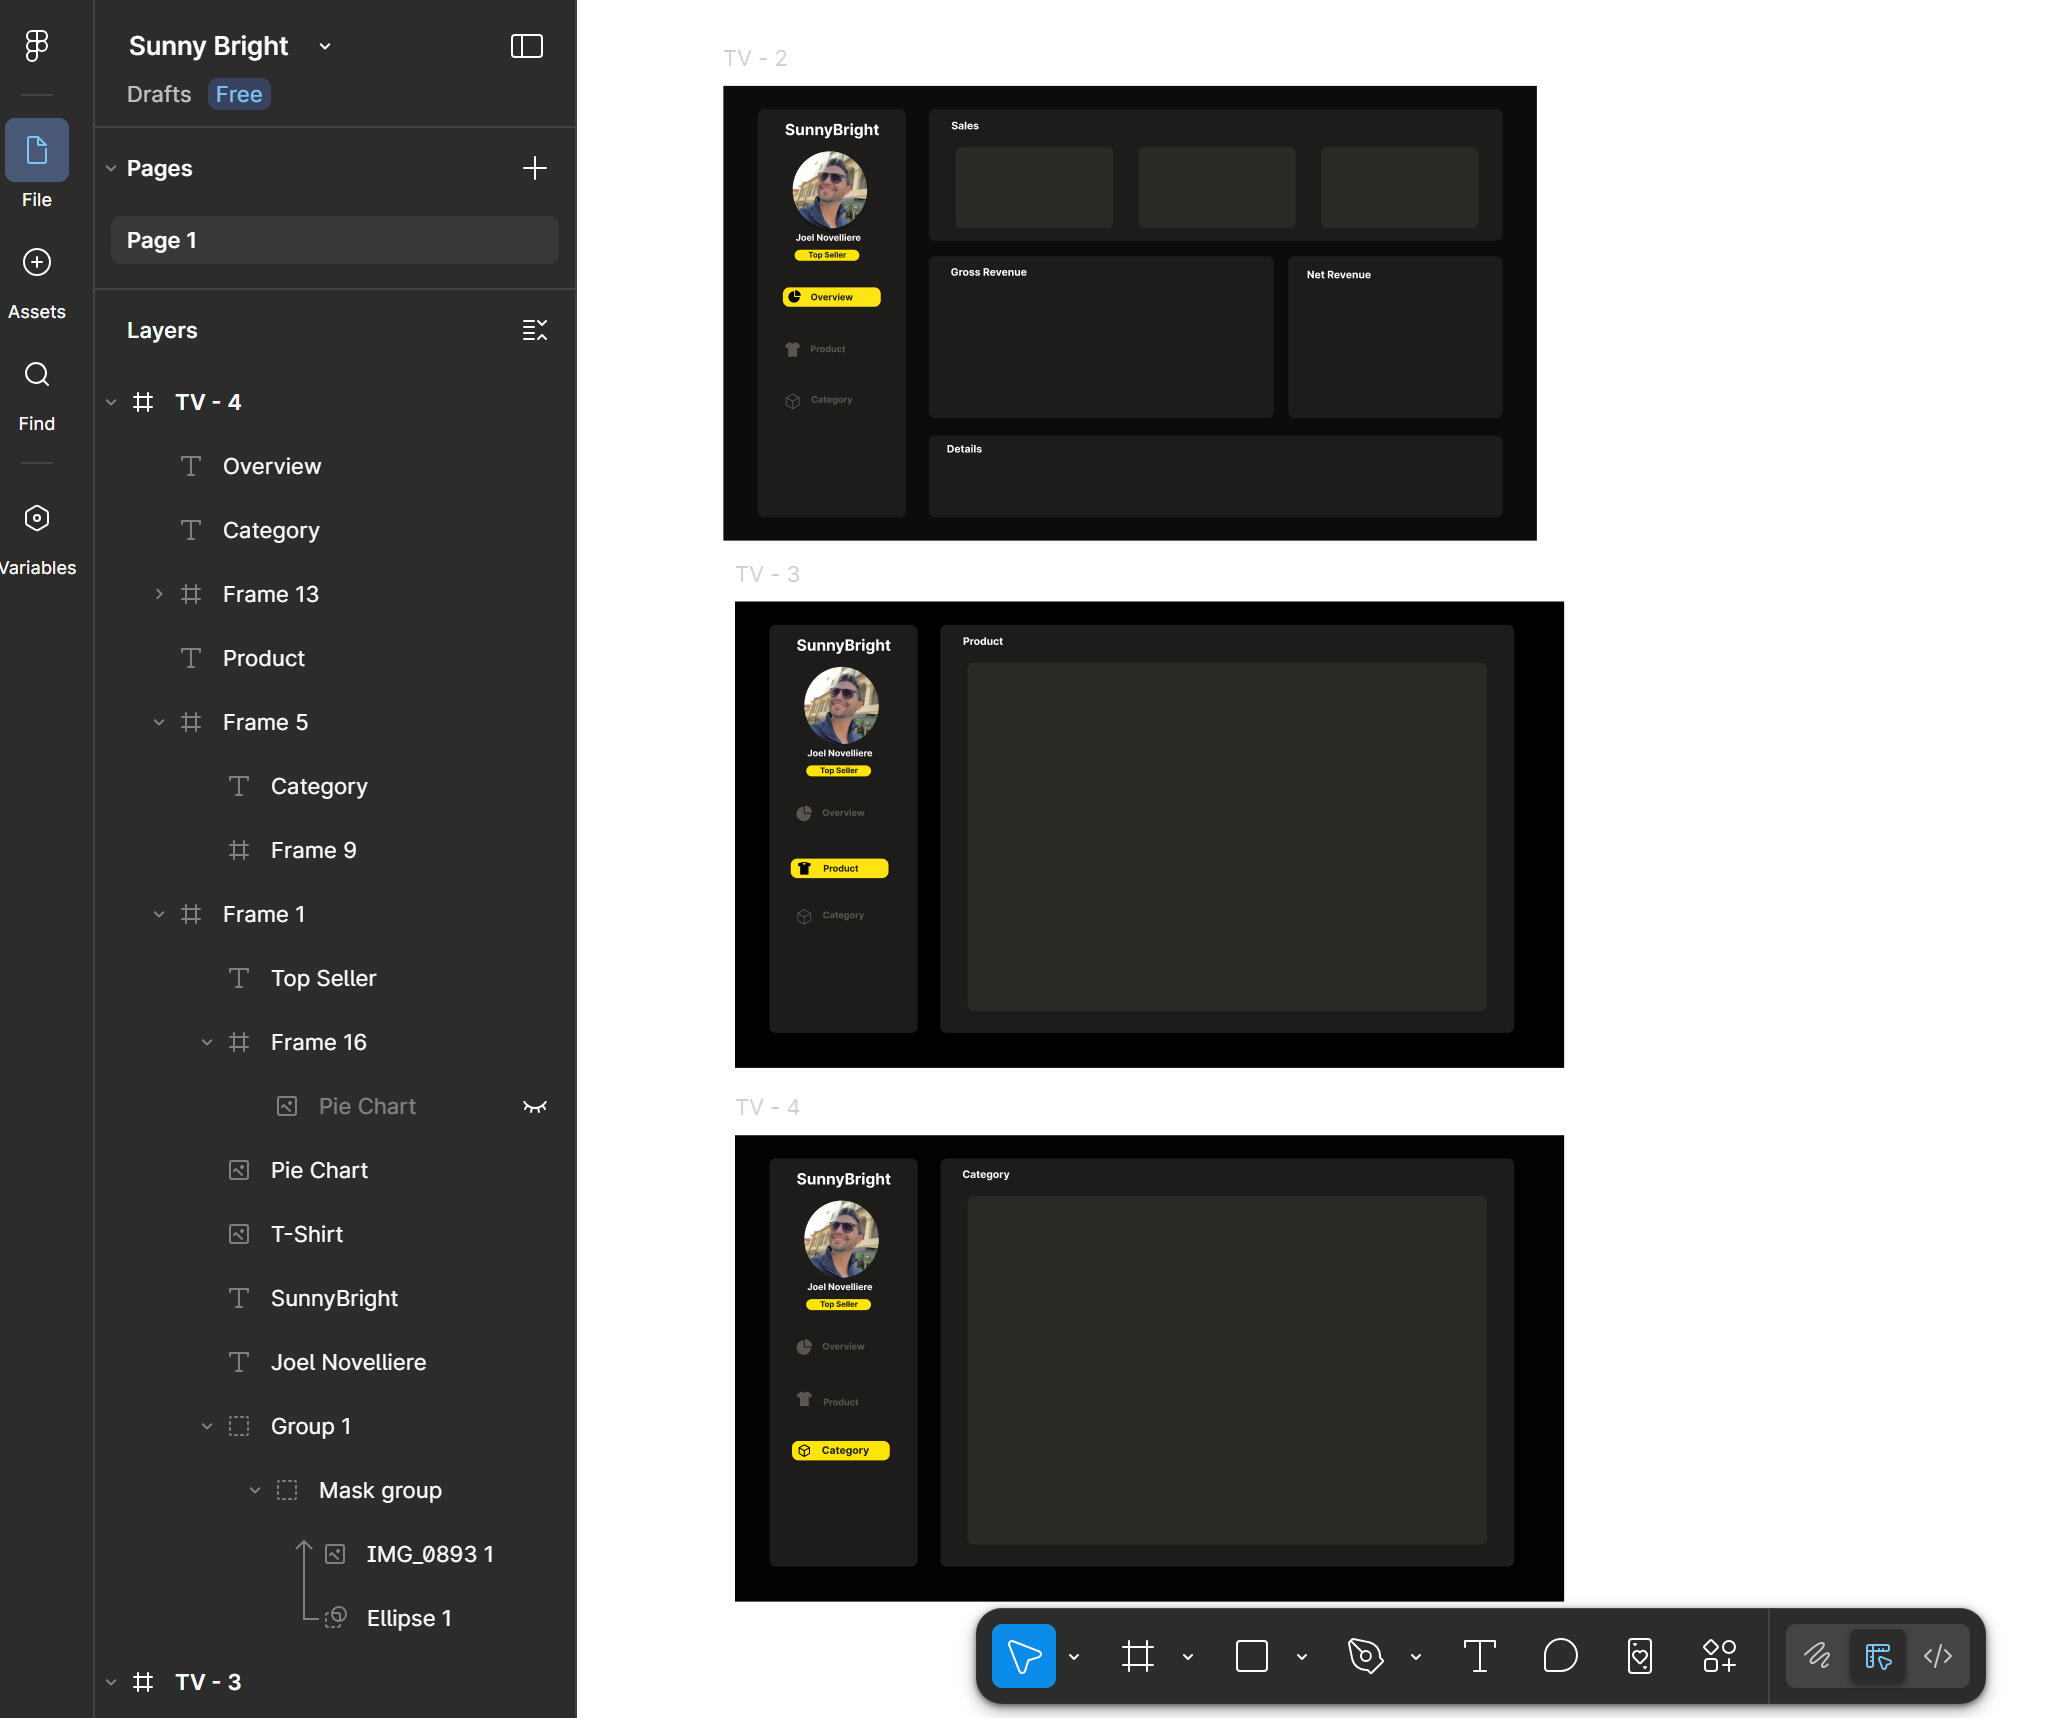The width and height of the screenshot is (2066, 1718).
Task: Switch to Draw mode toggle
Action: point(1817,1656)
